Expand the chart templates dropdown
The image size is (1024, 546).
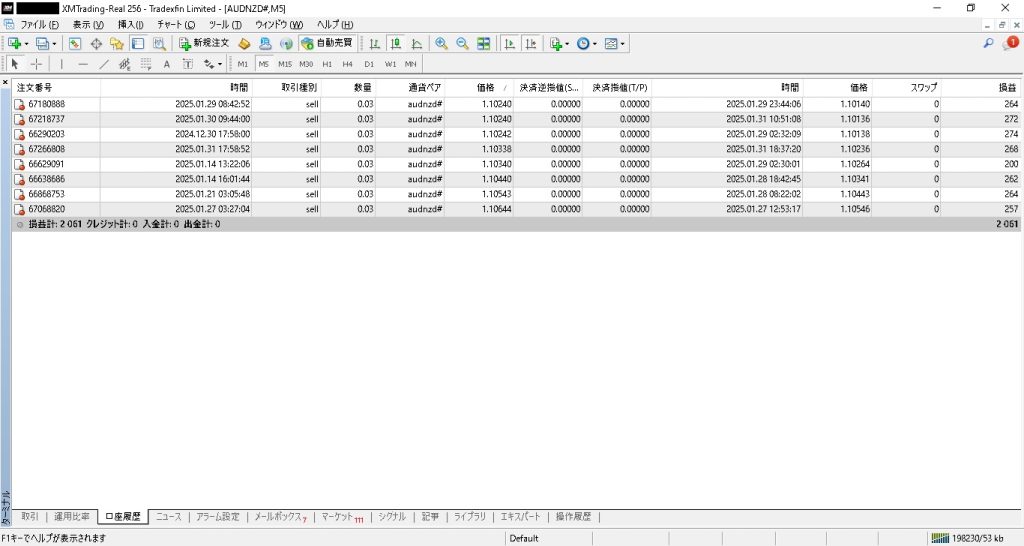tap(623, 44)
